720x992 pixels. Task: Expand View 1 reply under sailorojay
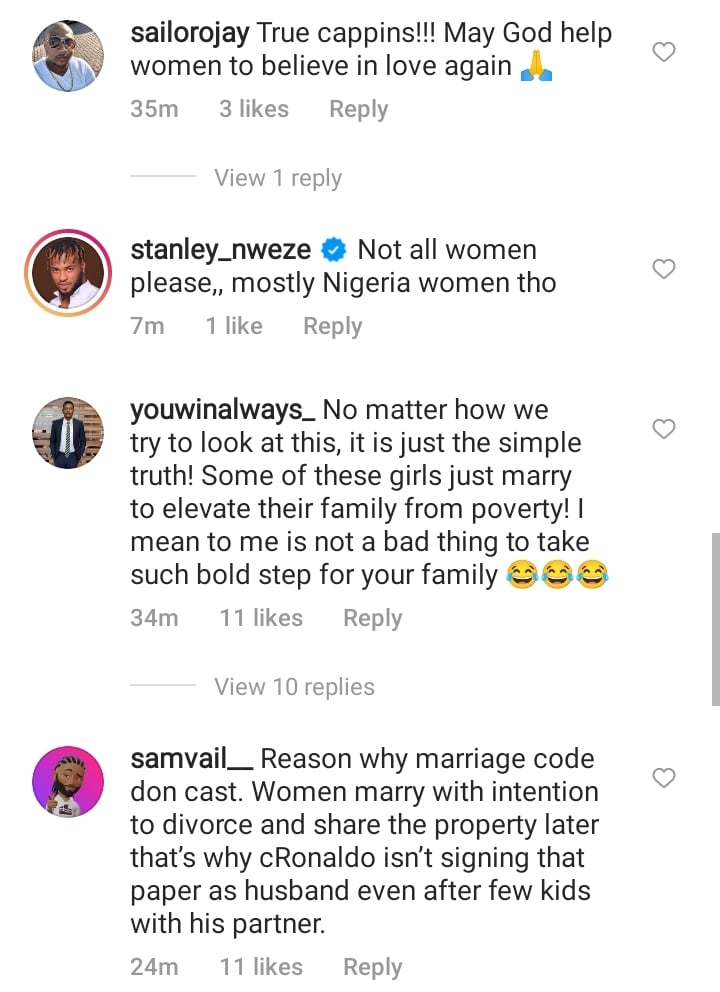coord(278,178)
